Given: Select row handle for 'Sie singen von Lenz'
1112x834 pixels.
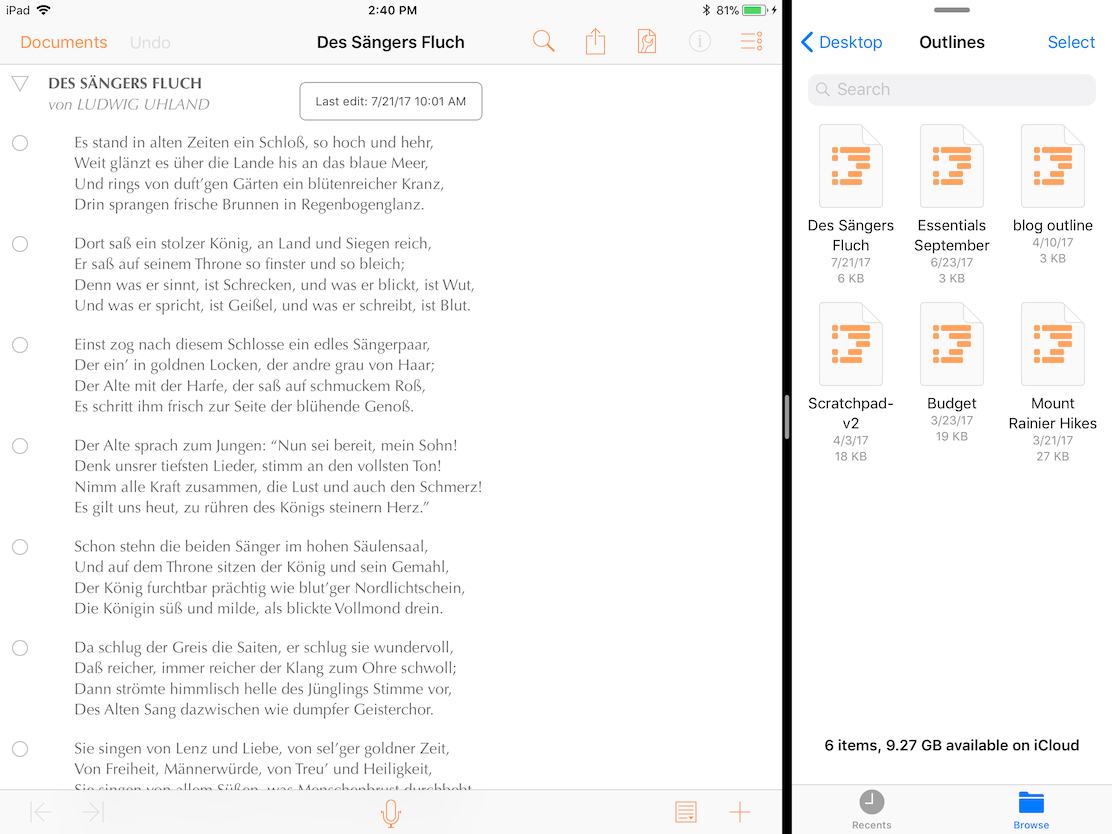Looking at the screenshot, I should coord(20,749).
